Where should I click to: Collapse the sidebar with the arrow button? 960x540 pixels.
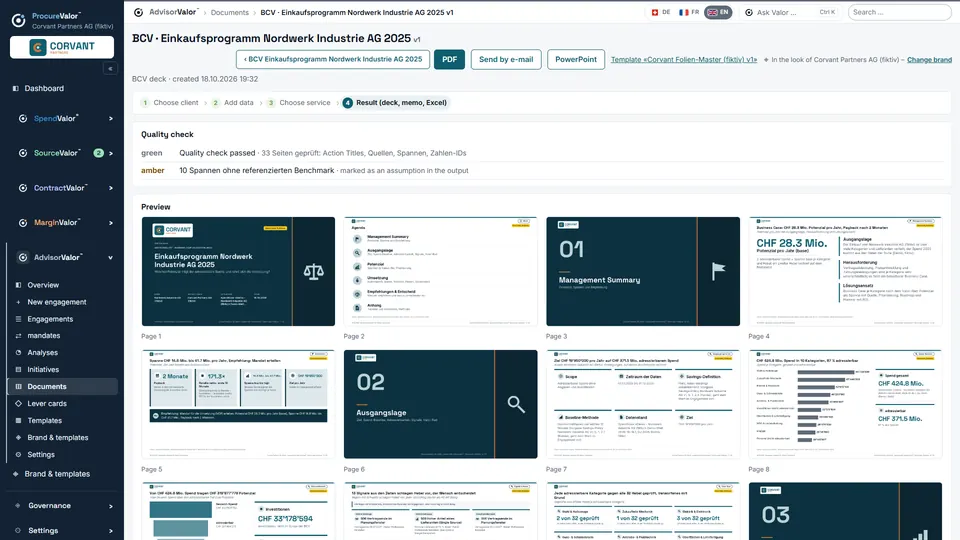click(110, 69)
